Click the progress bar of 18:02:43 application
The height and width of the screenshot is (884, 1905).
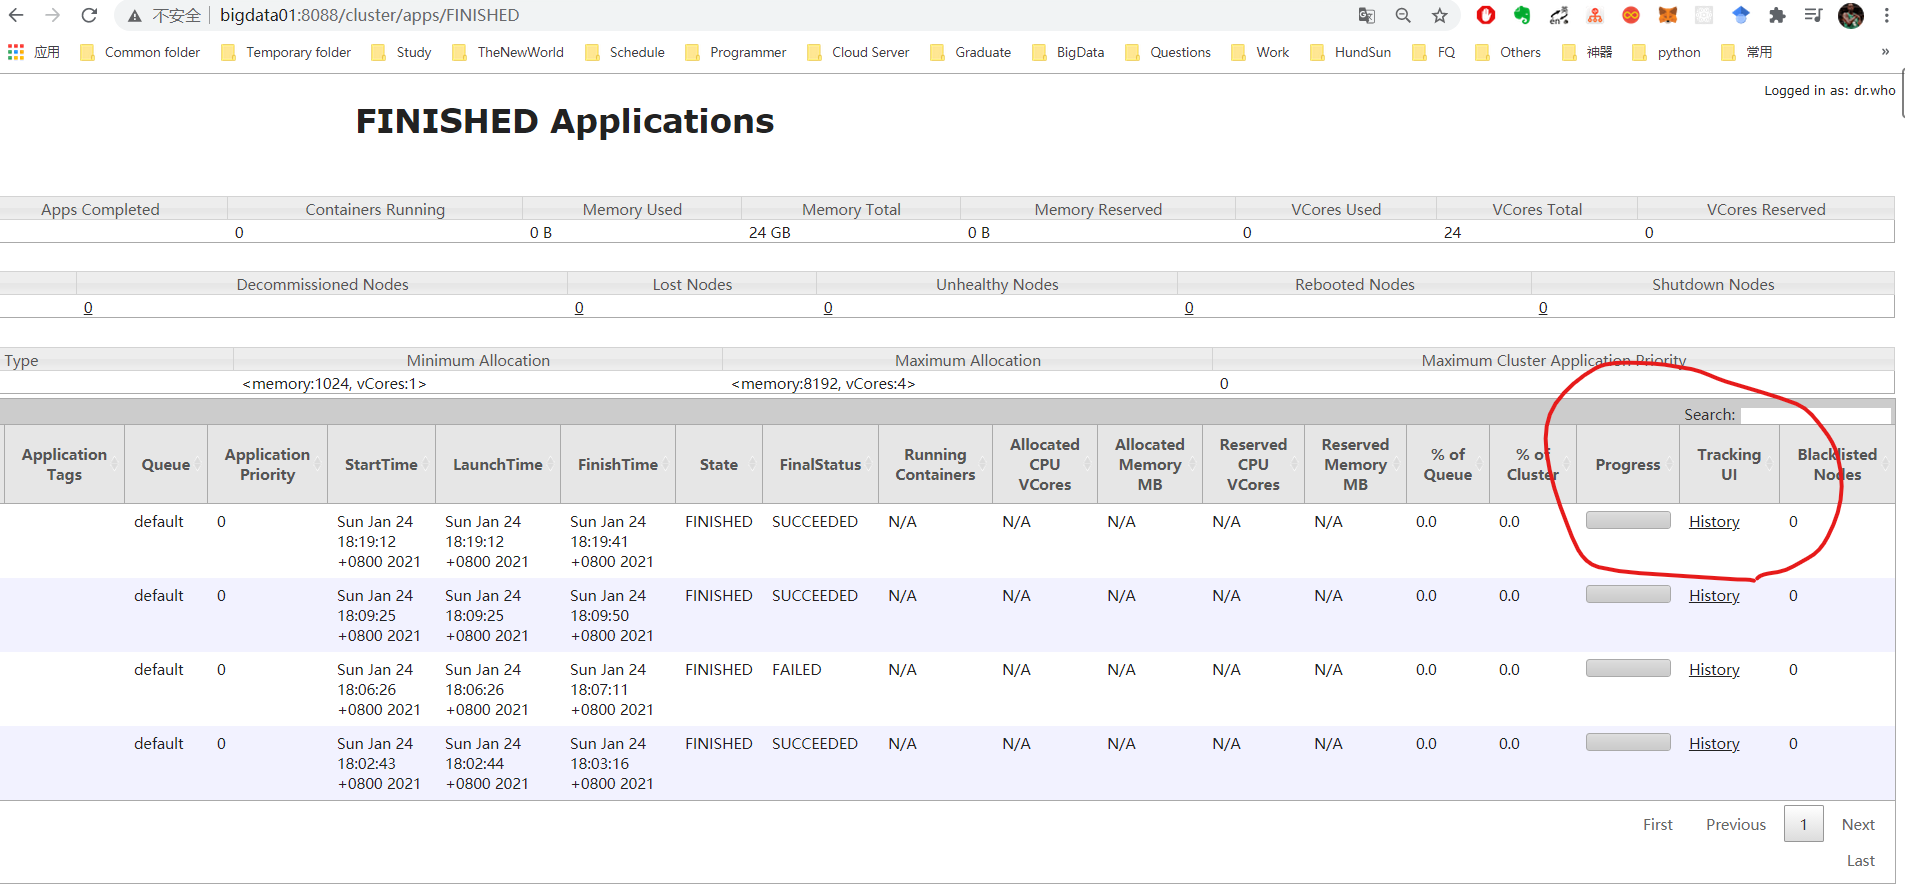(1628, 742)
